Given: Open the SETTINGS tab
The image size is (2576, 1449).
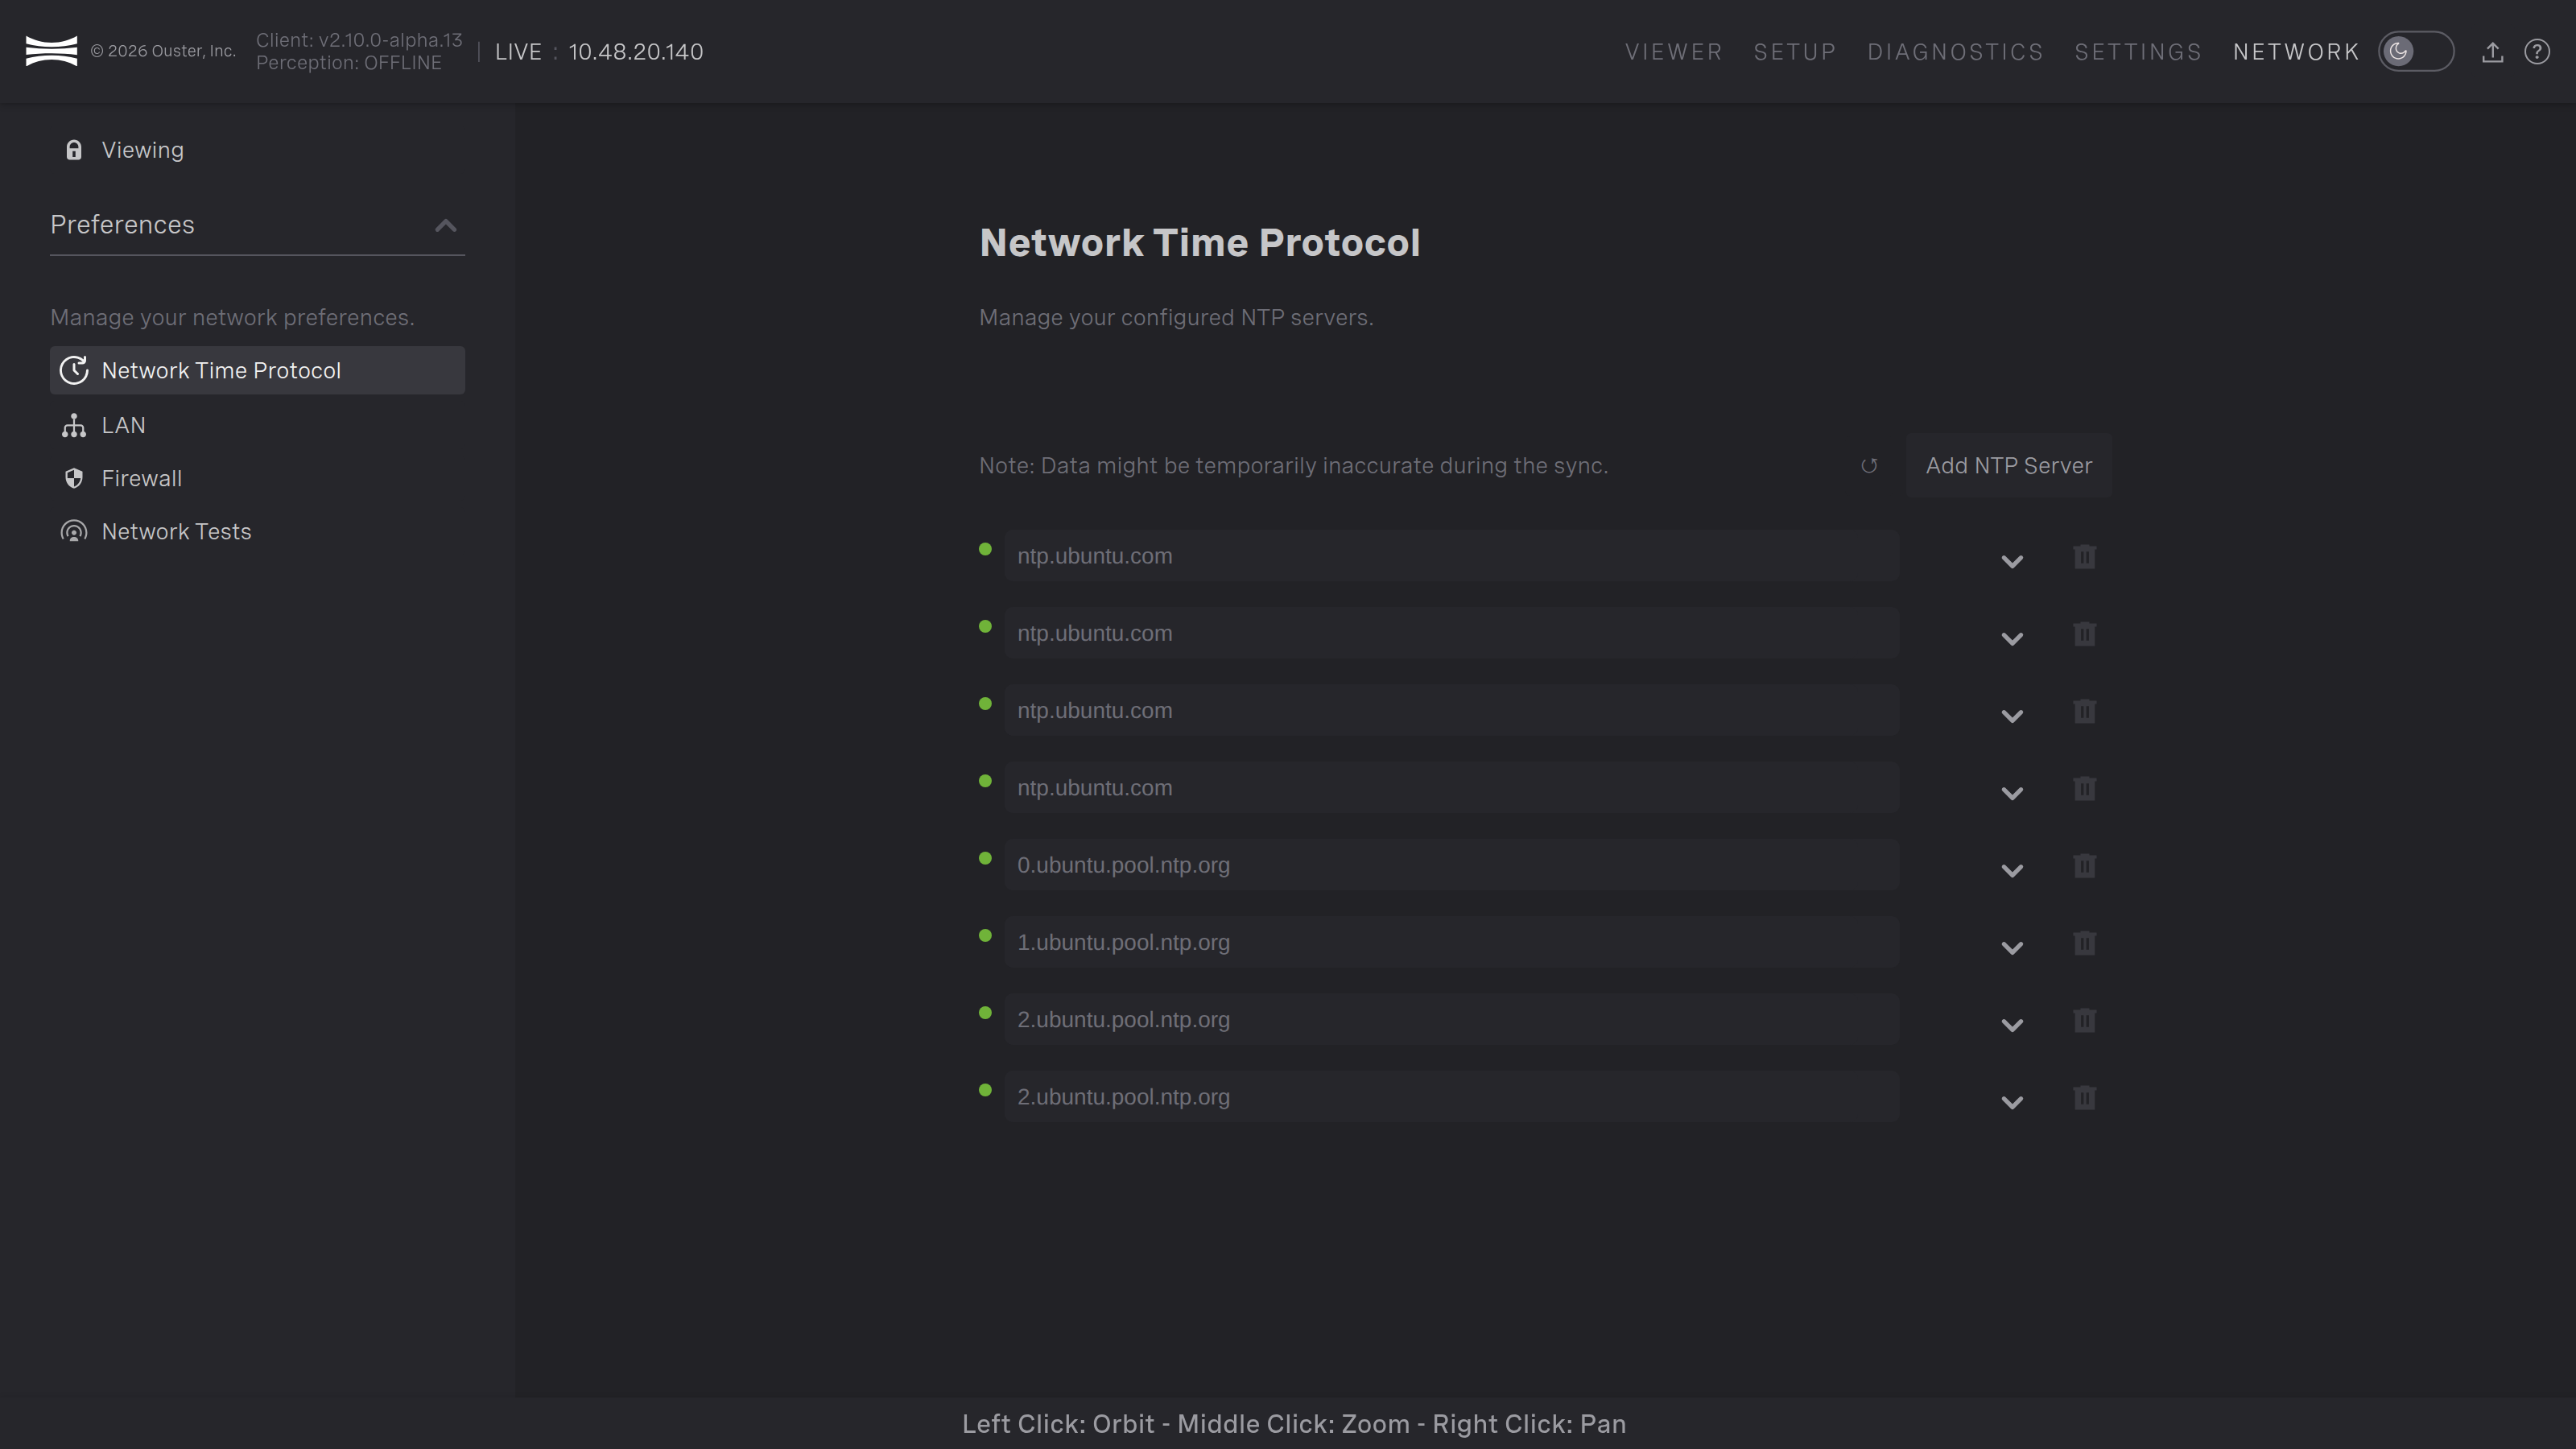Looking at the screenshot, I should tap(2138, 52).
